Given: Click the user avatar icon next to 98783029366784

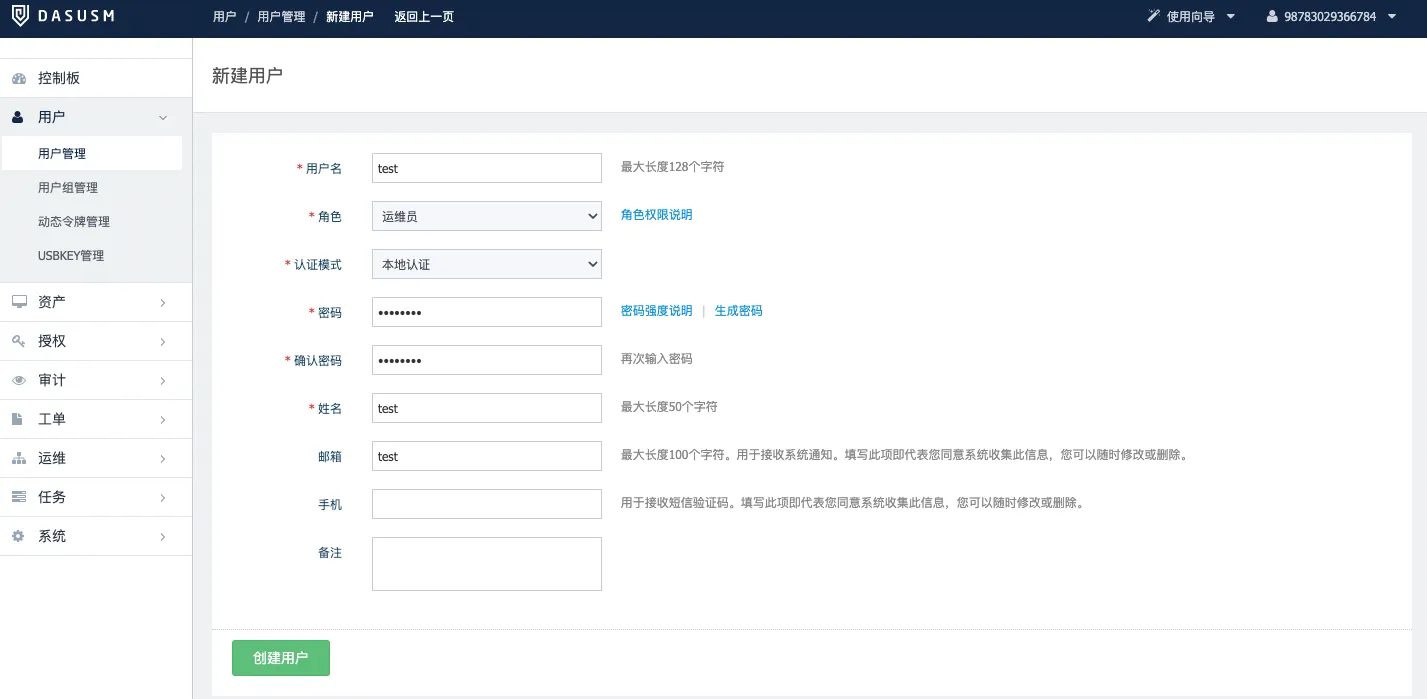Looking at the screenshot, I should pyautogui.click(x=1270, y=16).
